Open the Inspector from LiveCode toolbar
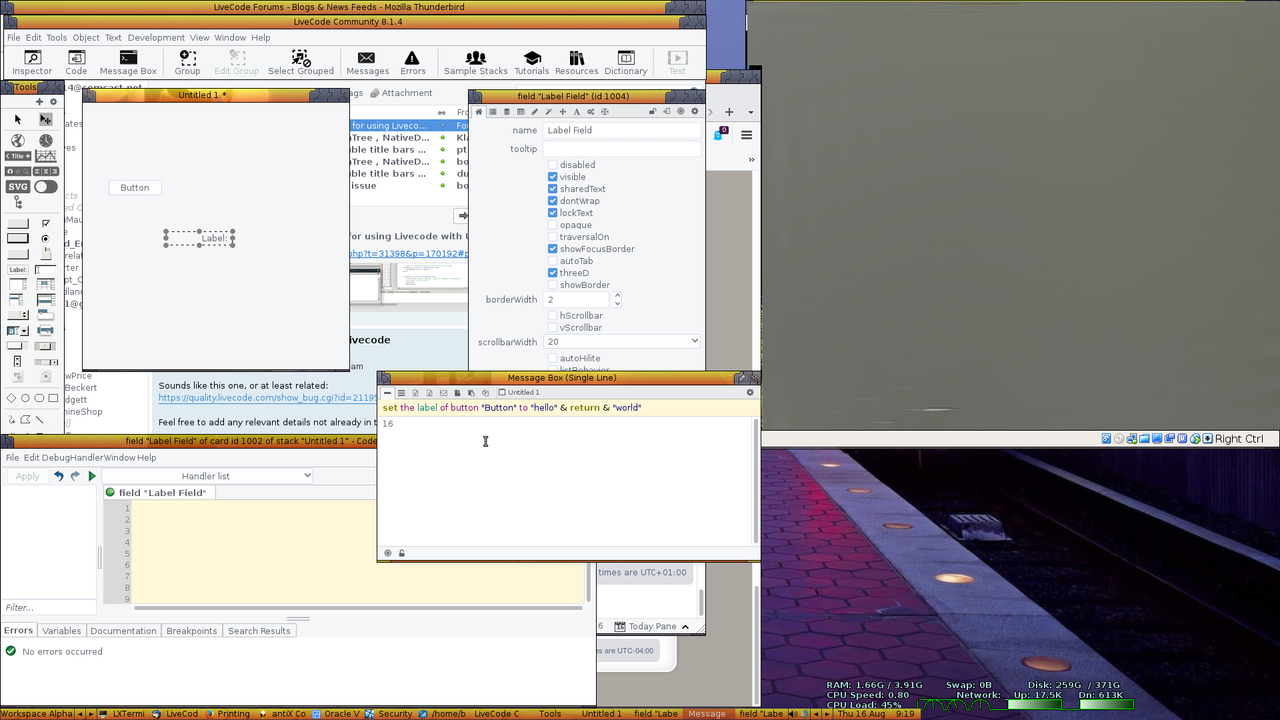Image resolution: width=1280 pixels, height=720 pixels. pyautogui.click(x=32, y=63)
